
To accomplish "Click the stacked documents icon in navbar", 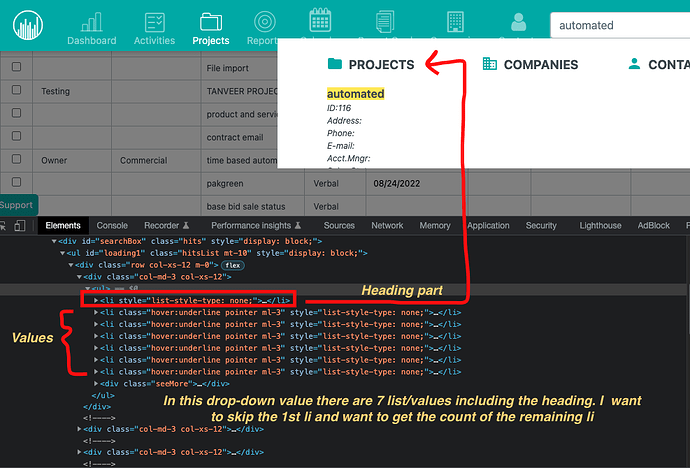I will (x=385, y=22).
